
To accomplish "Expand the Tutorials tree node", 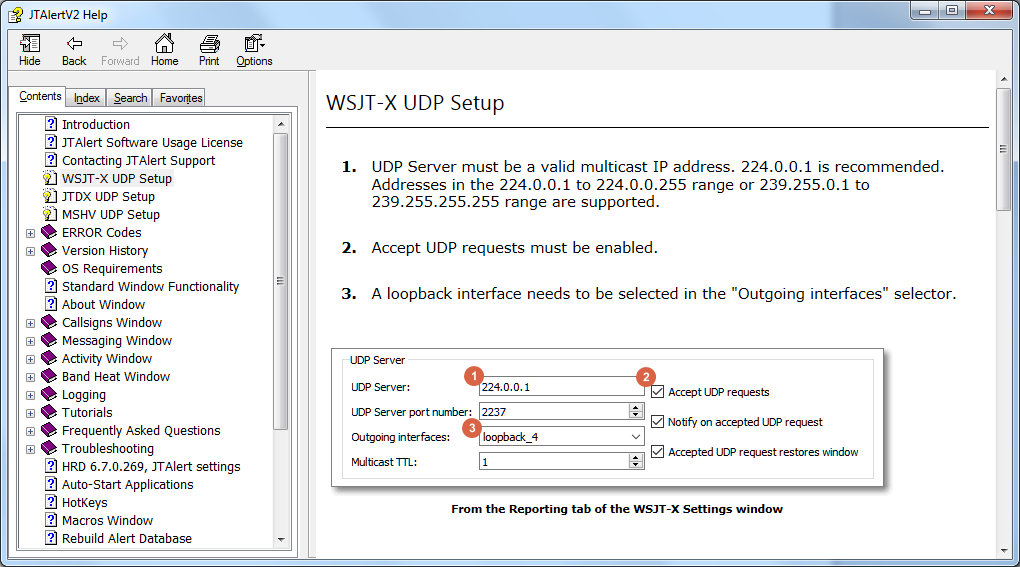I will (x=31, y=413).
